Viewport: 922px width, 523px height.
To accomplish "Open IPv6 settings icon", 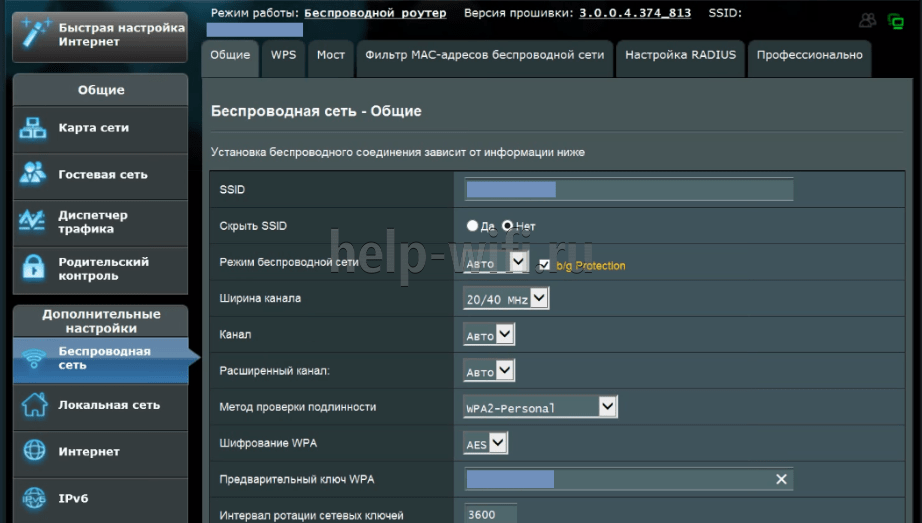I will tap(34, 498).
